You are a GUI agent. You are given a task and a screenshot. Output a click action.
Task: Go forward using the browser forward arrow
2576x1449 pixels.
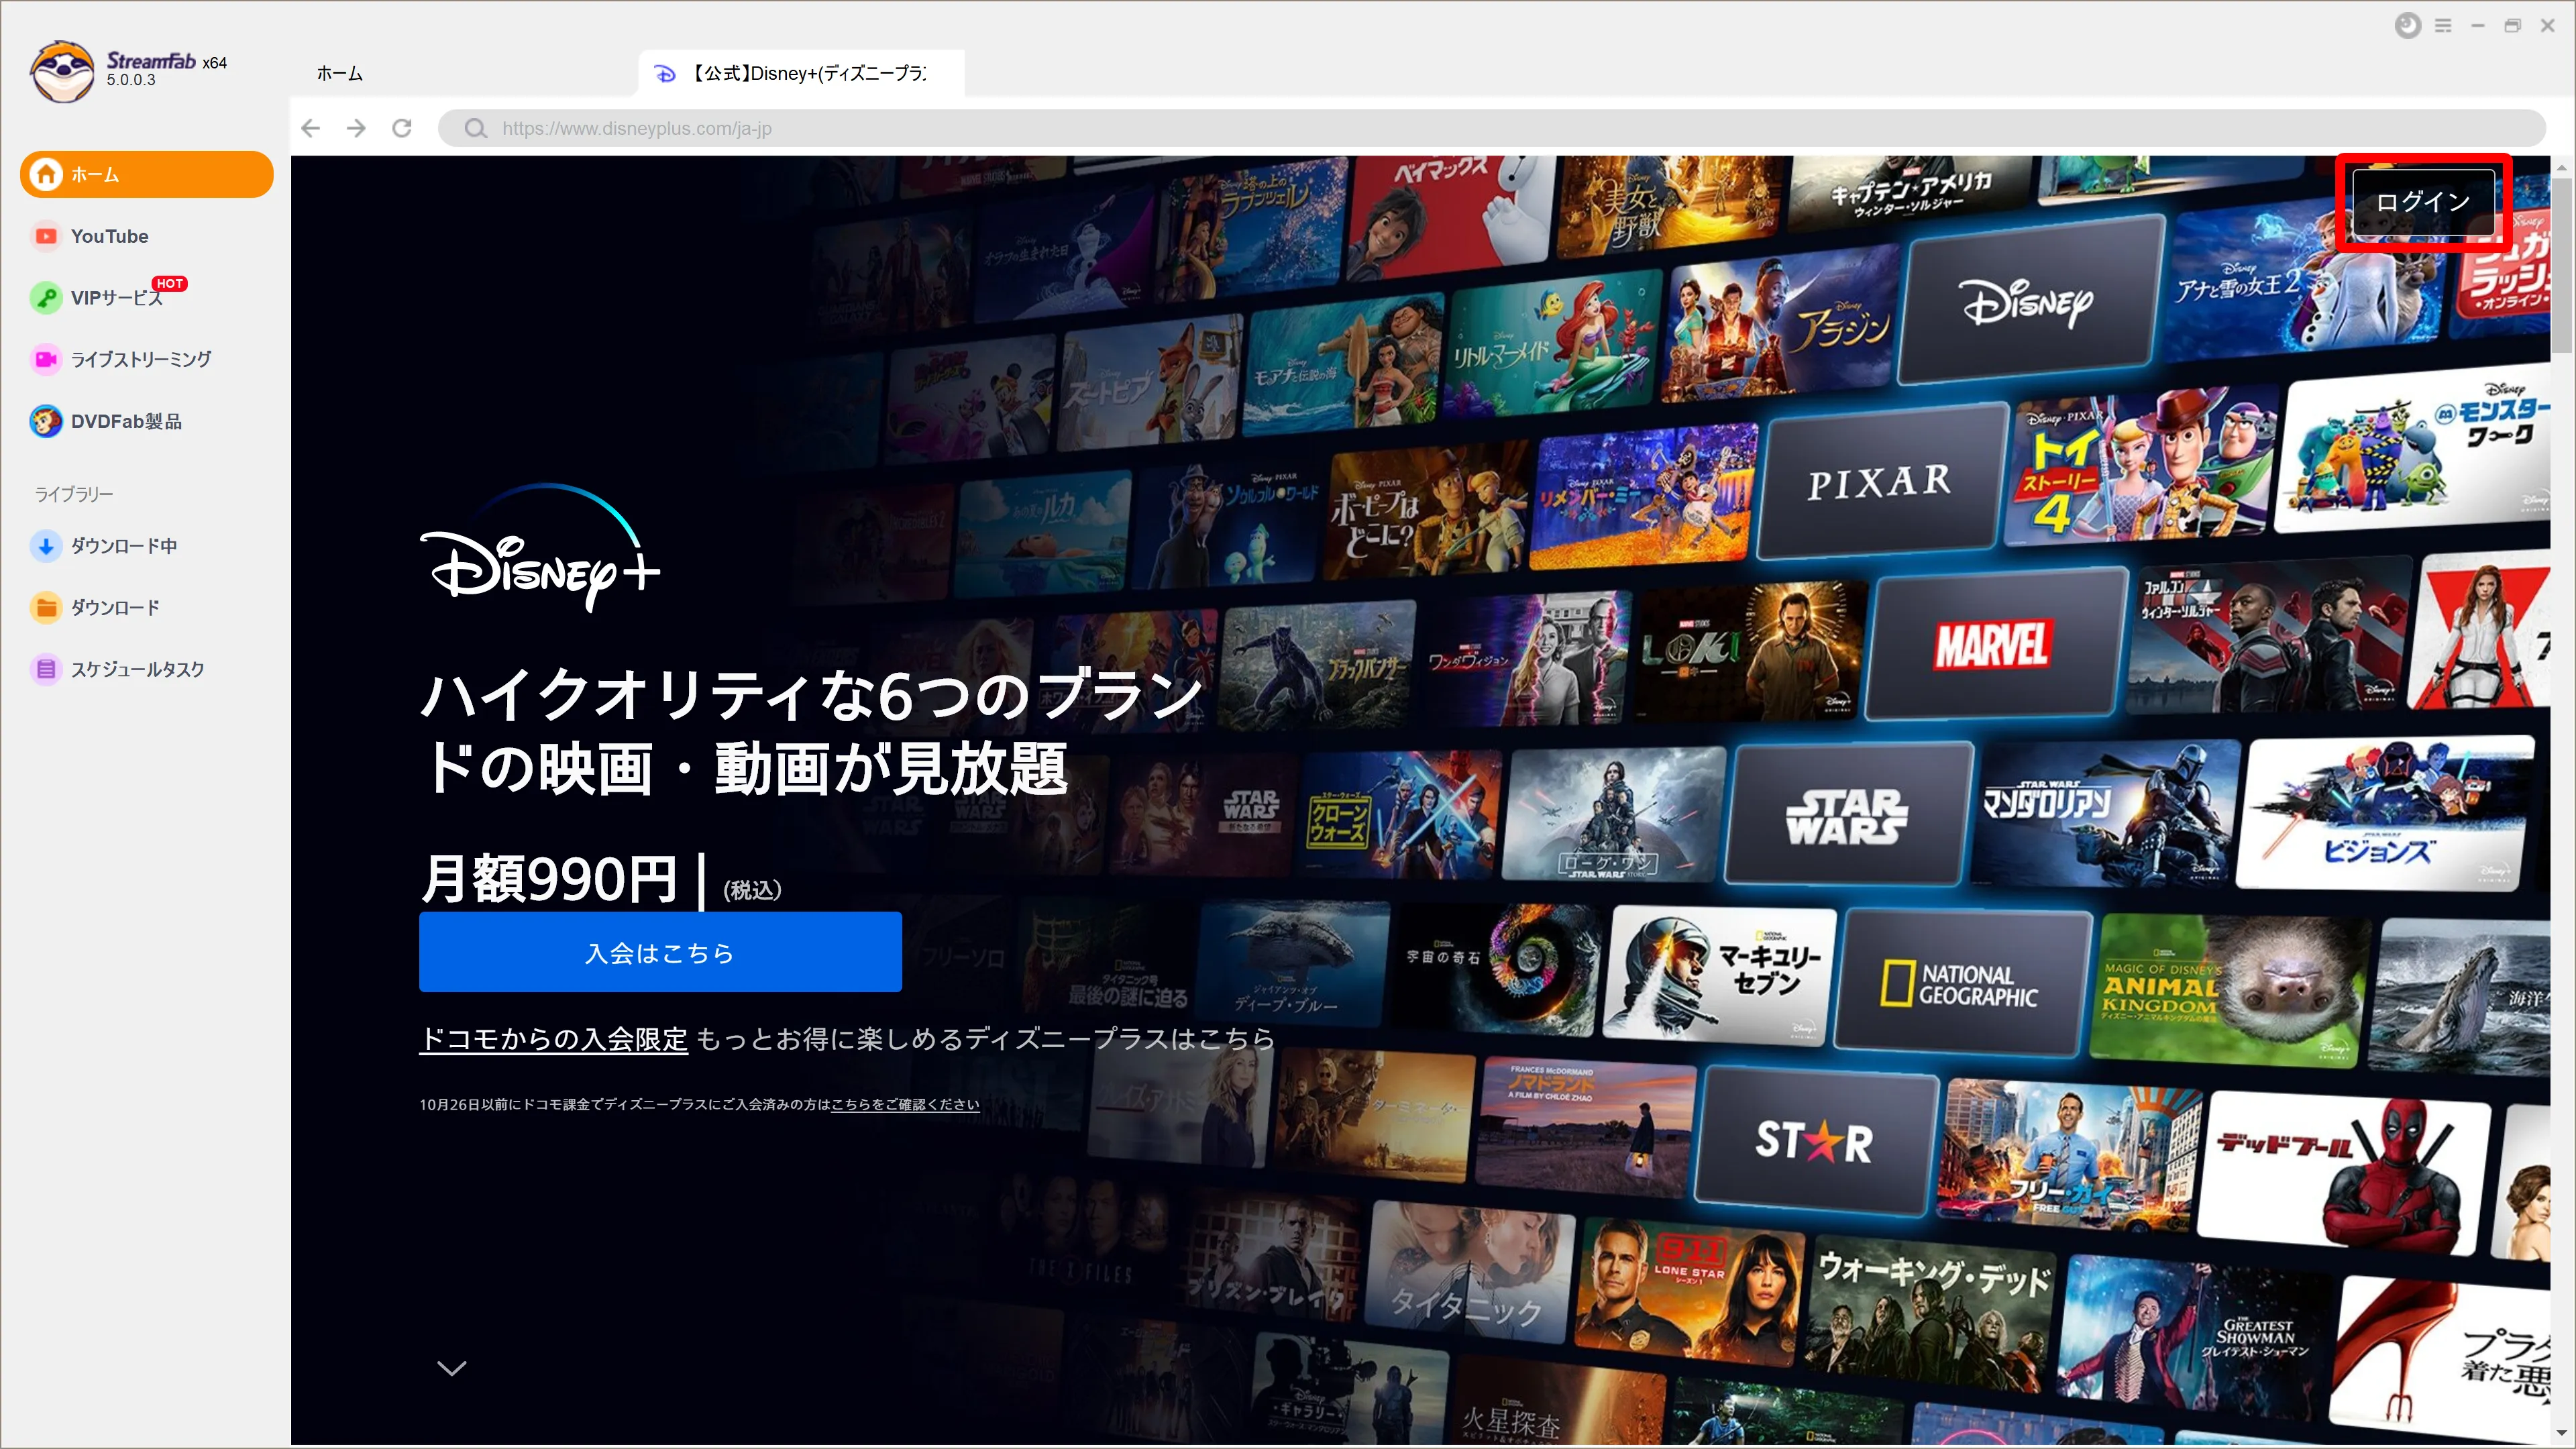(x=356, y=128)
